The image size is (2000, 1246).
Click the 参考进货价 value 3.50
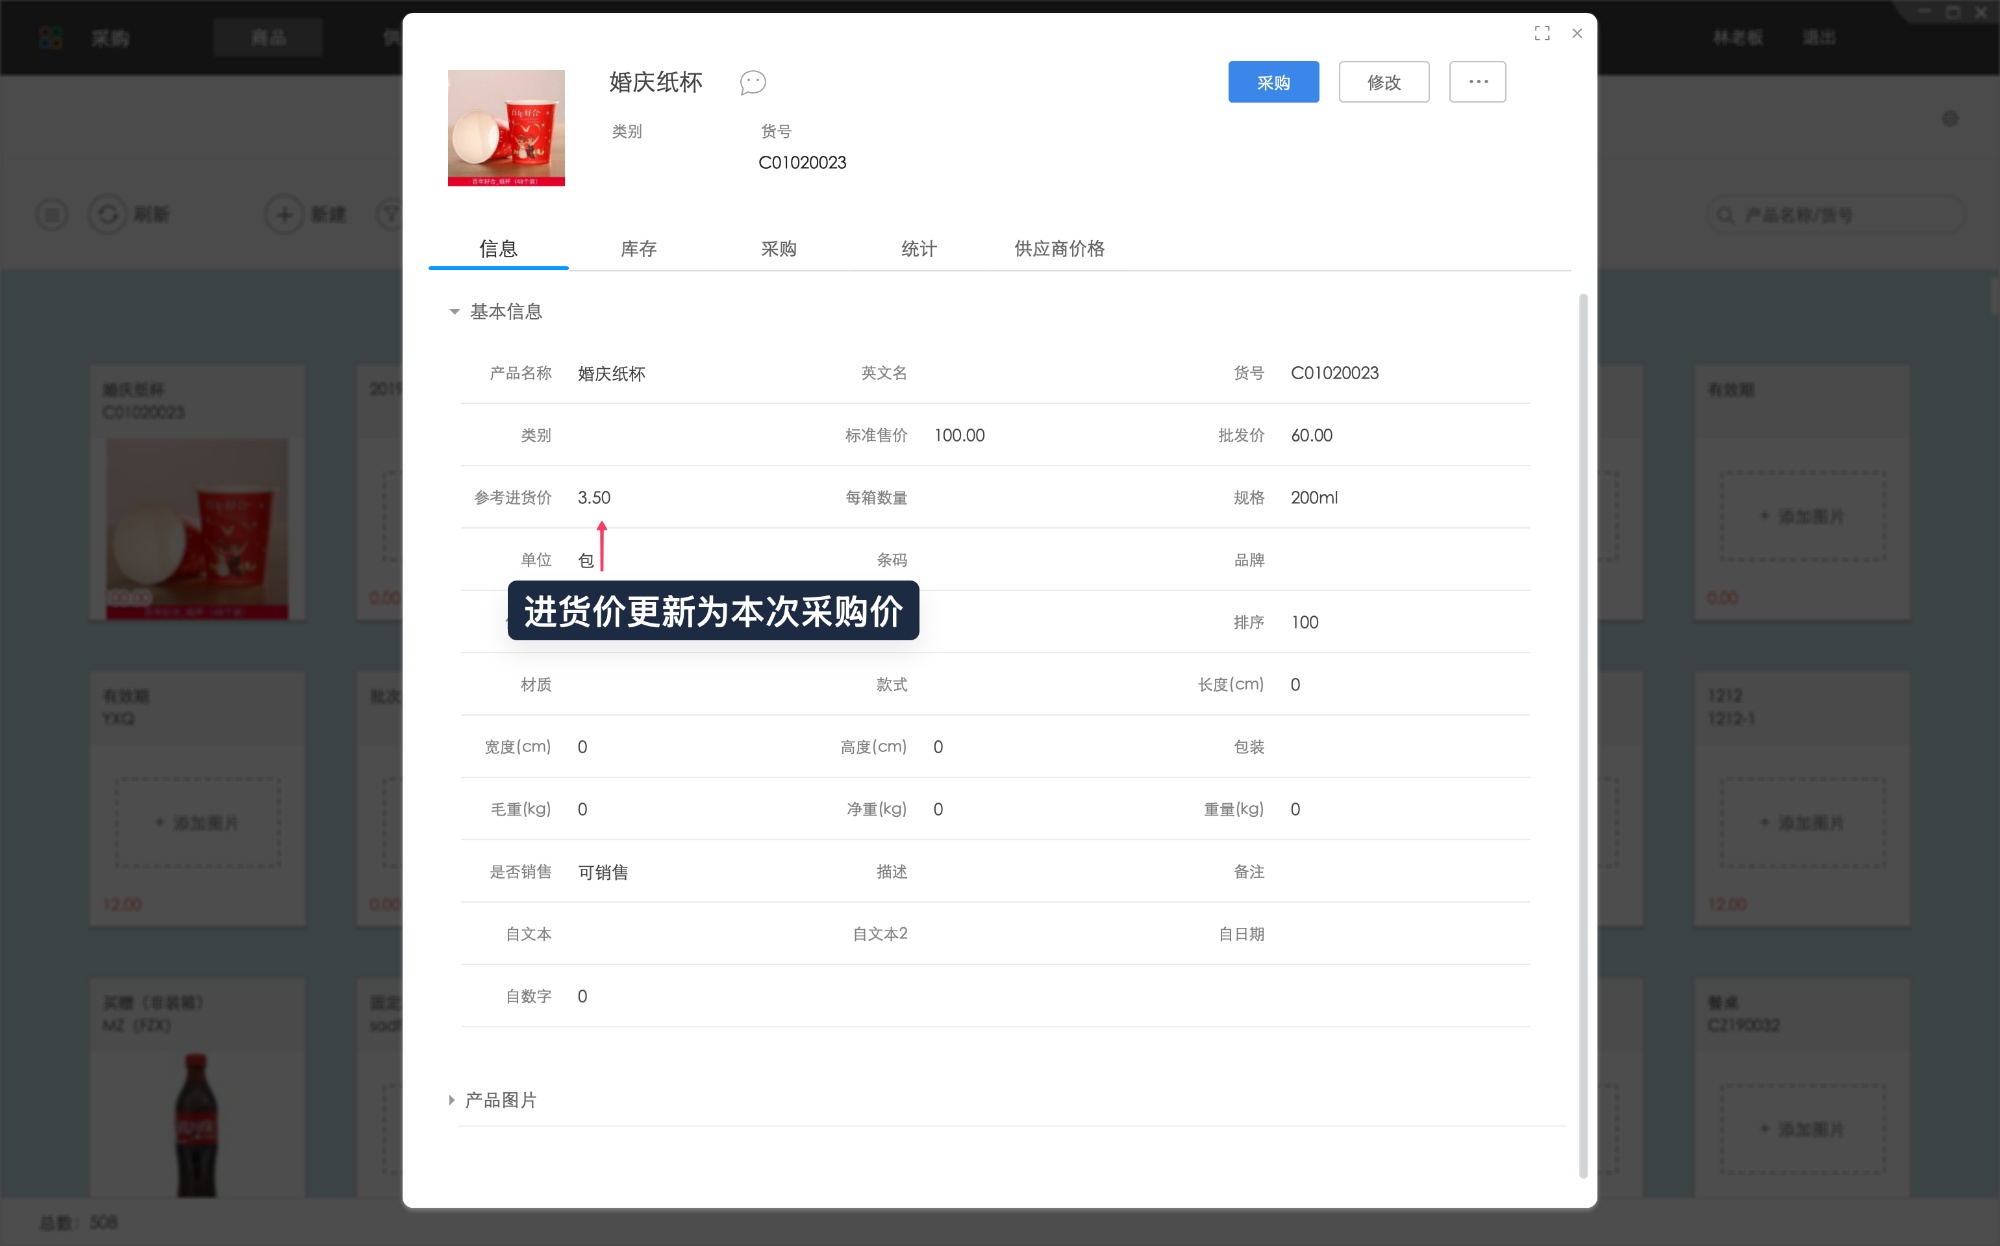click(593, 497)
